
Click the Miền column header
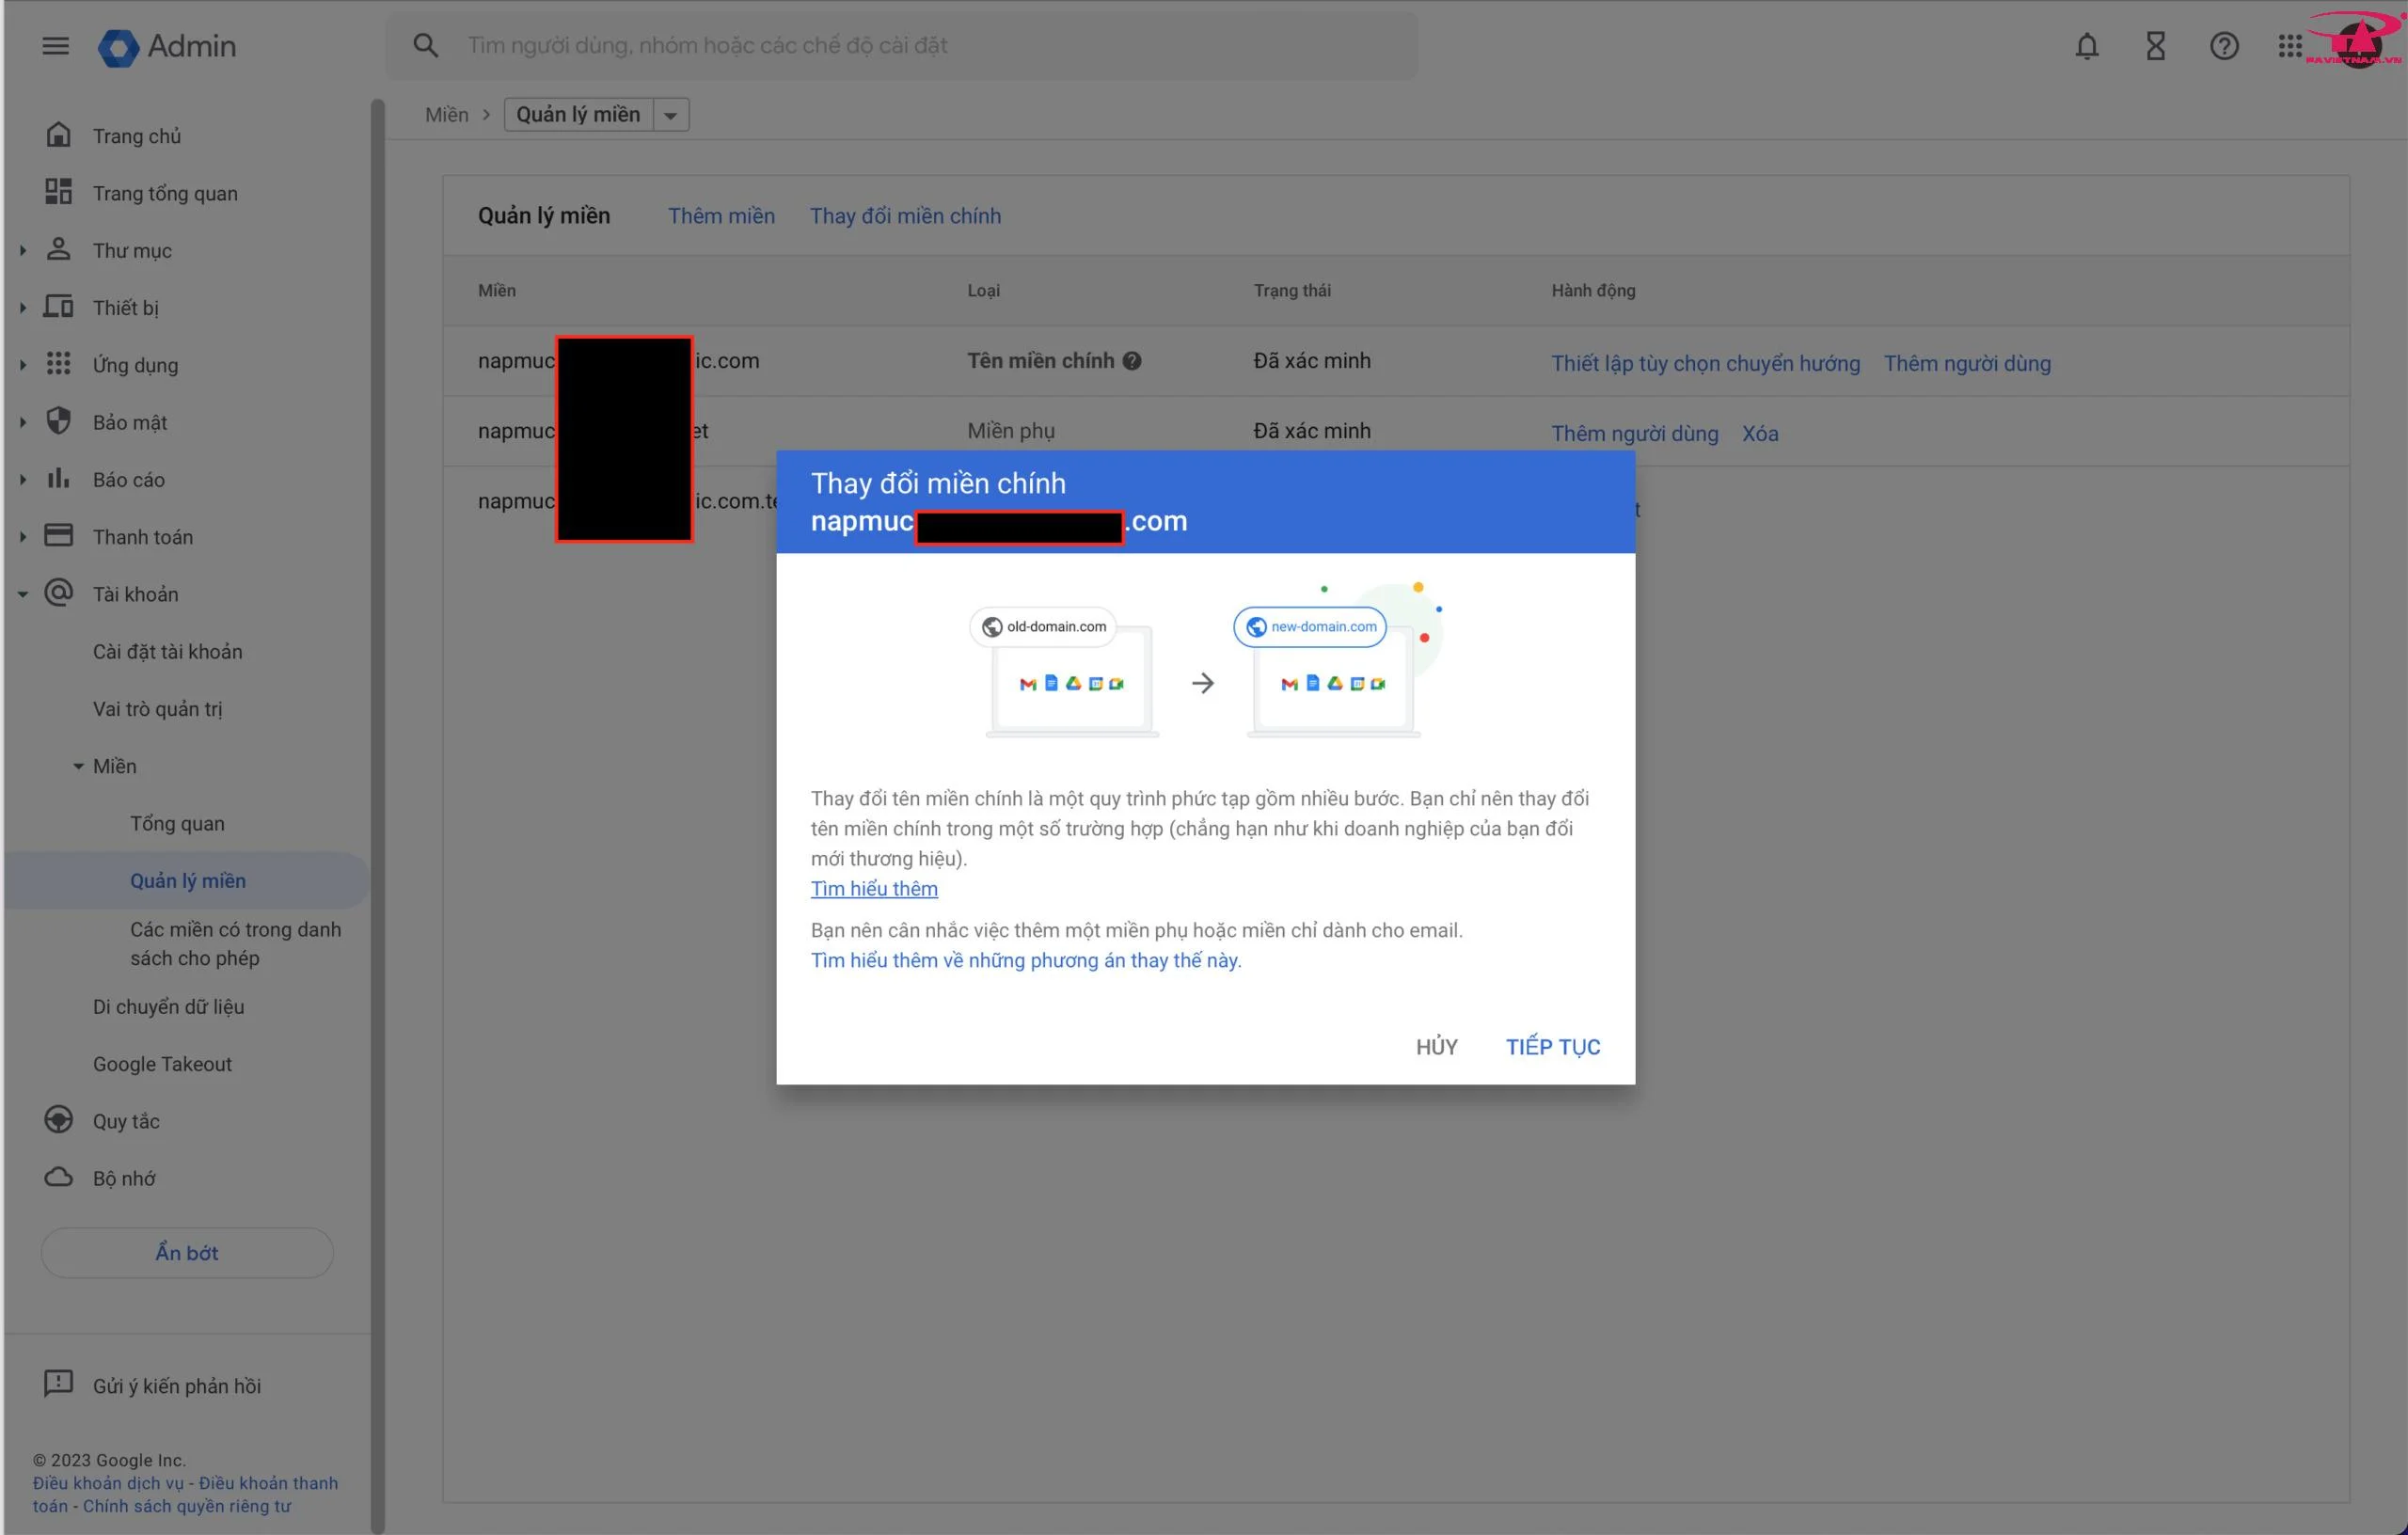pyautogui.click(x=497, y=290)
